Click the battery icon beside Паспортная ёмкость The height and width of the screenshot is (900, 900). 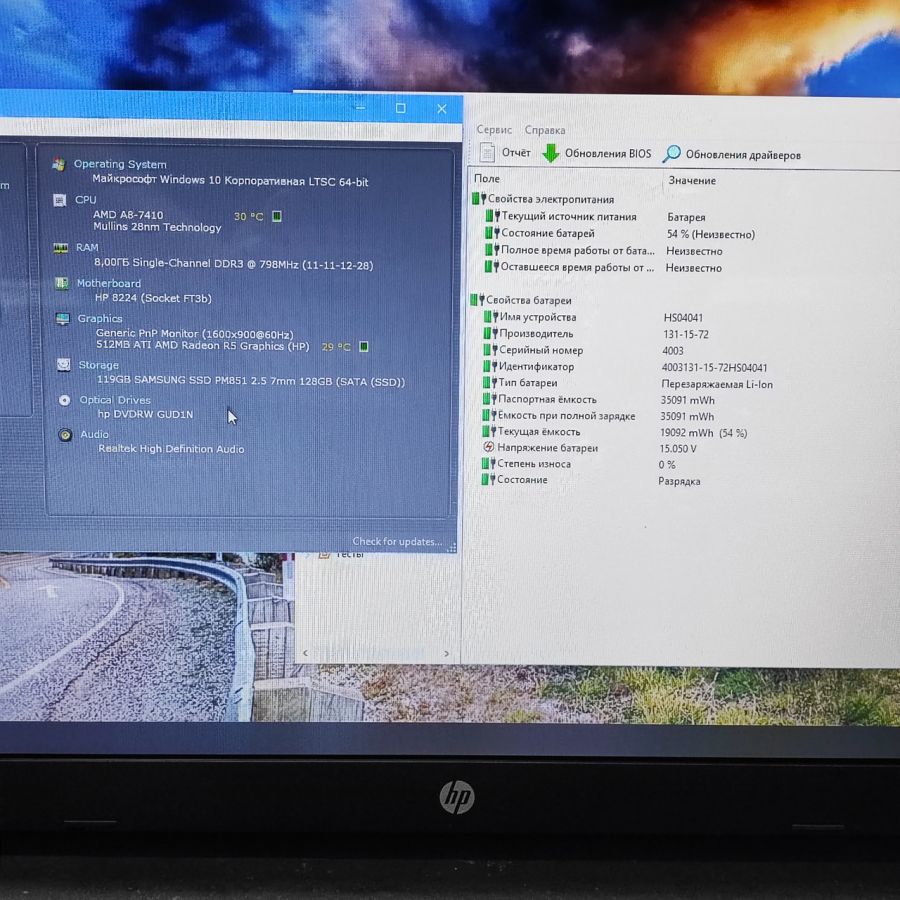490,398
